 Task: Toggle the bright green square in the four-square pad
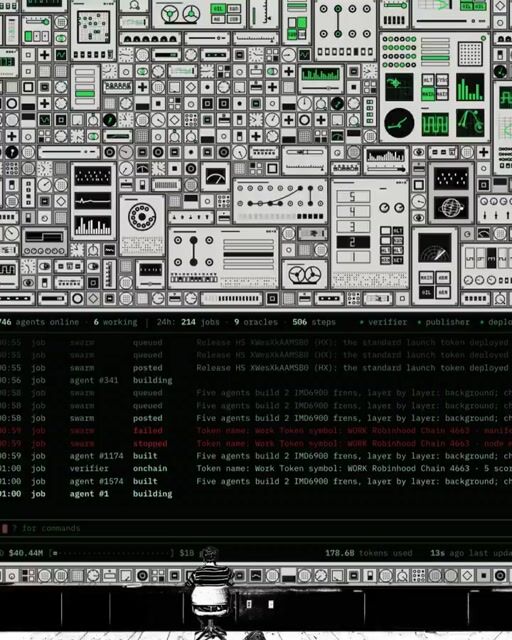[x=302, y=23]
